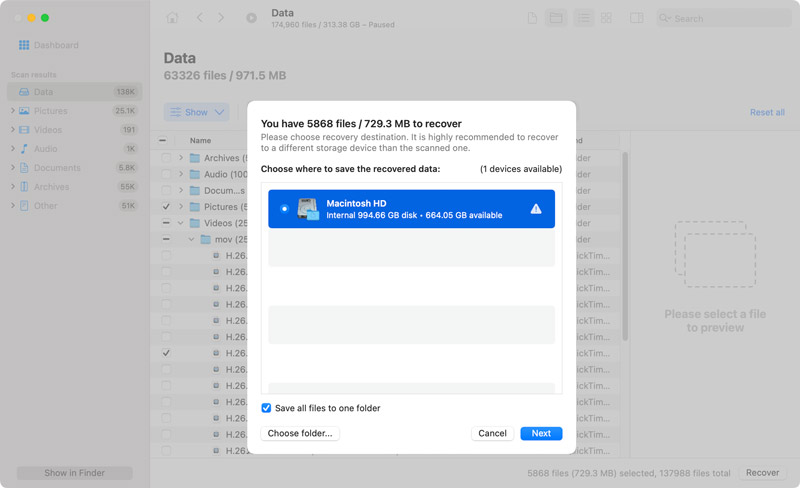800x488 pixels.
Task: Click the back navigation arrow
Action: (x=199, y=18)
